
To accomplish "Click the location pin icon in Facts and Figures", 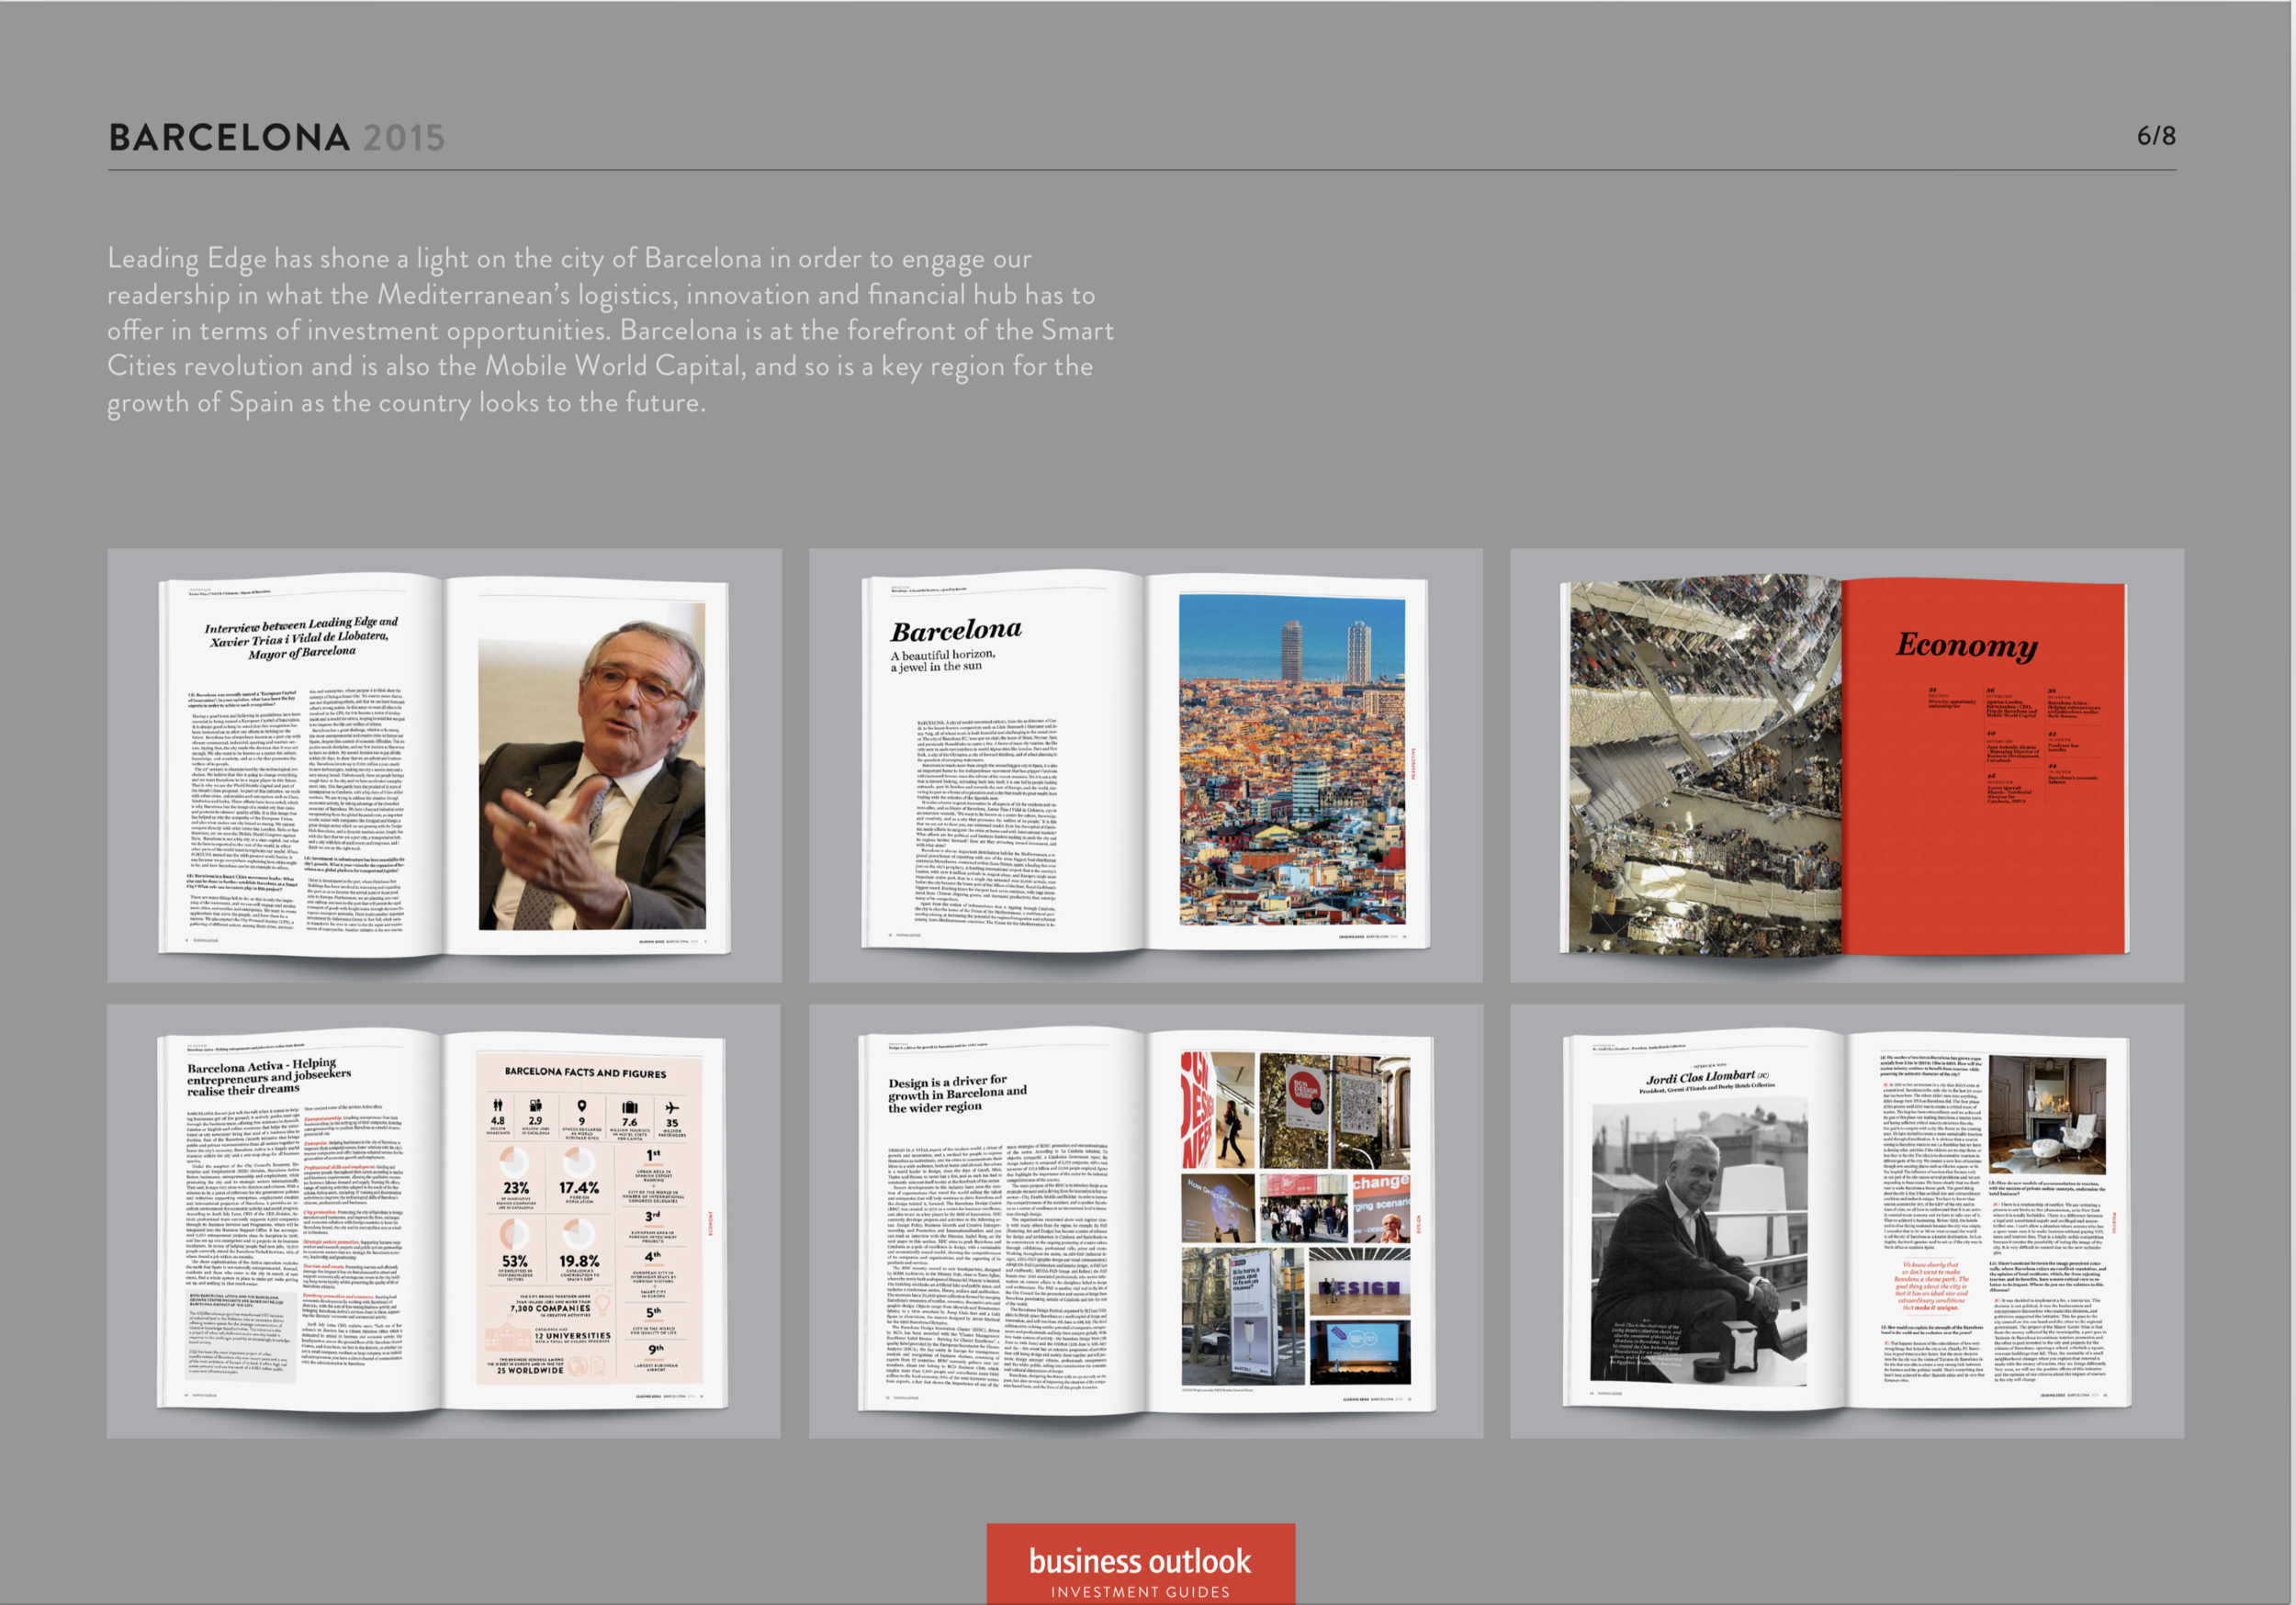I will (582, 1106).
